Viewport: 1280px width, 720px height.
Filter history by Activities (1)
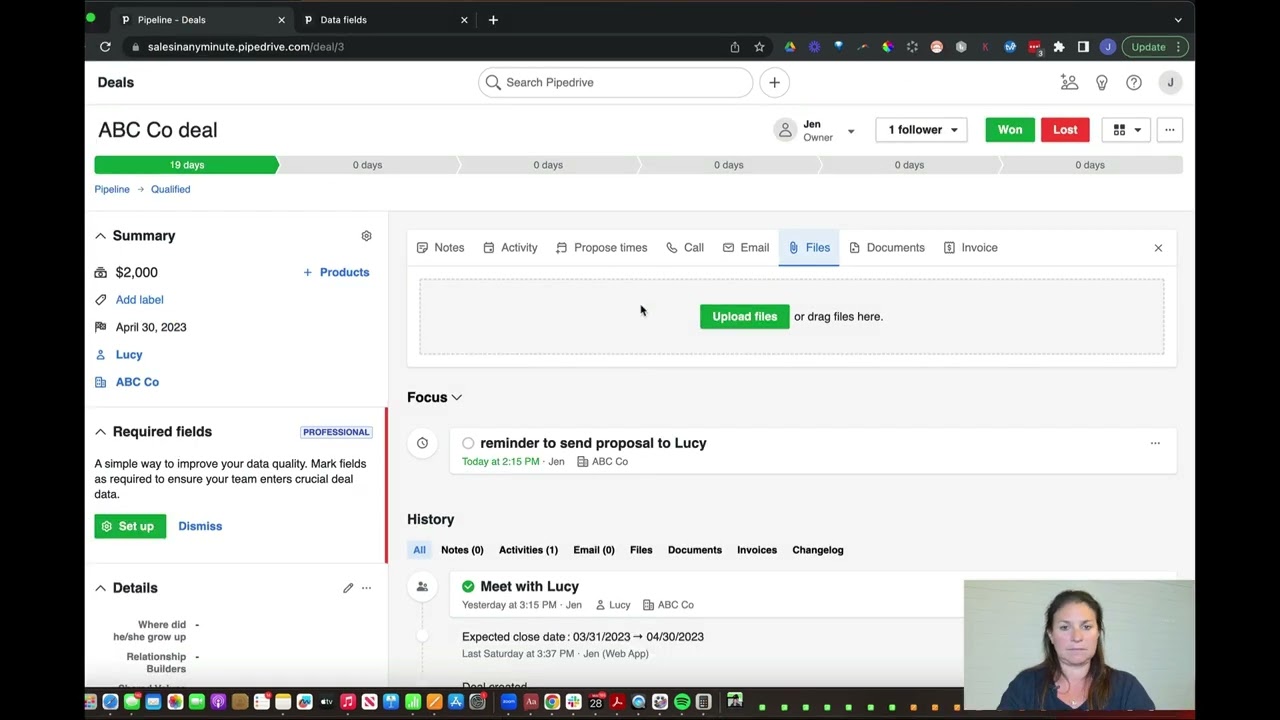click(x=528, y=550)
